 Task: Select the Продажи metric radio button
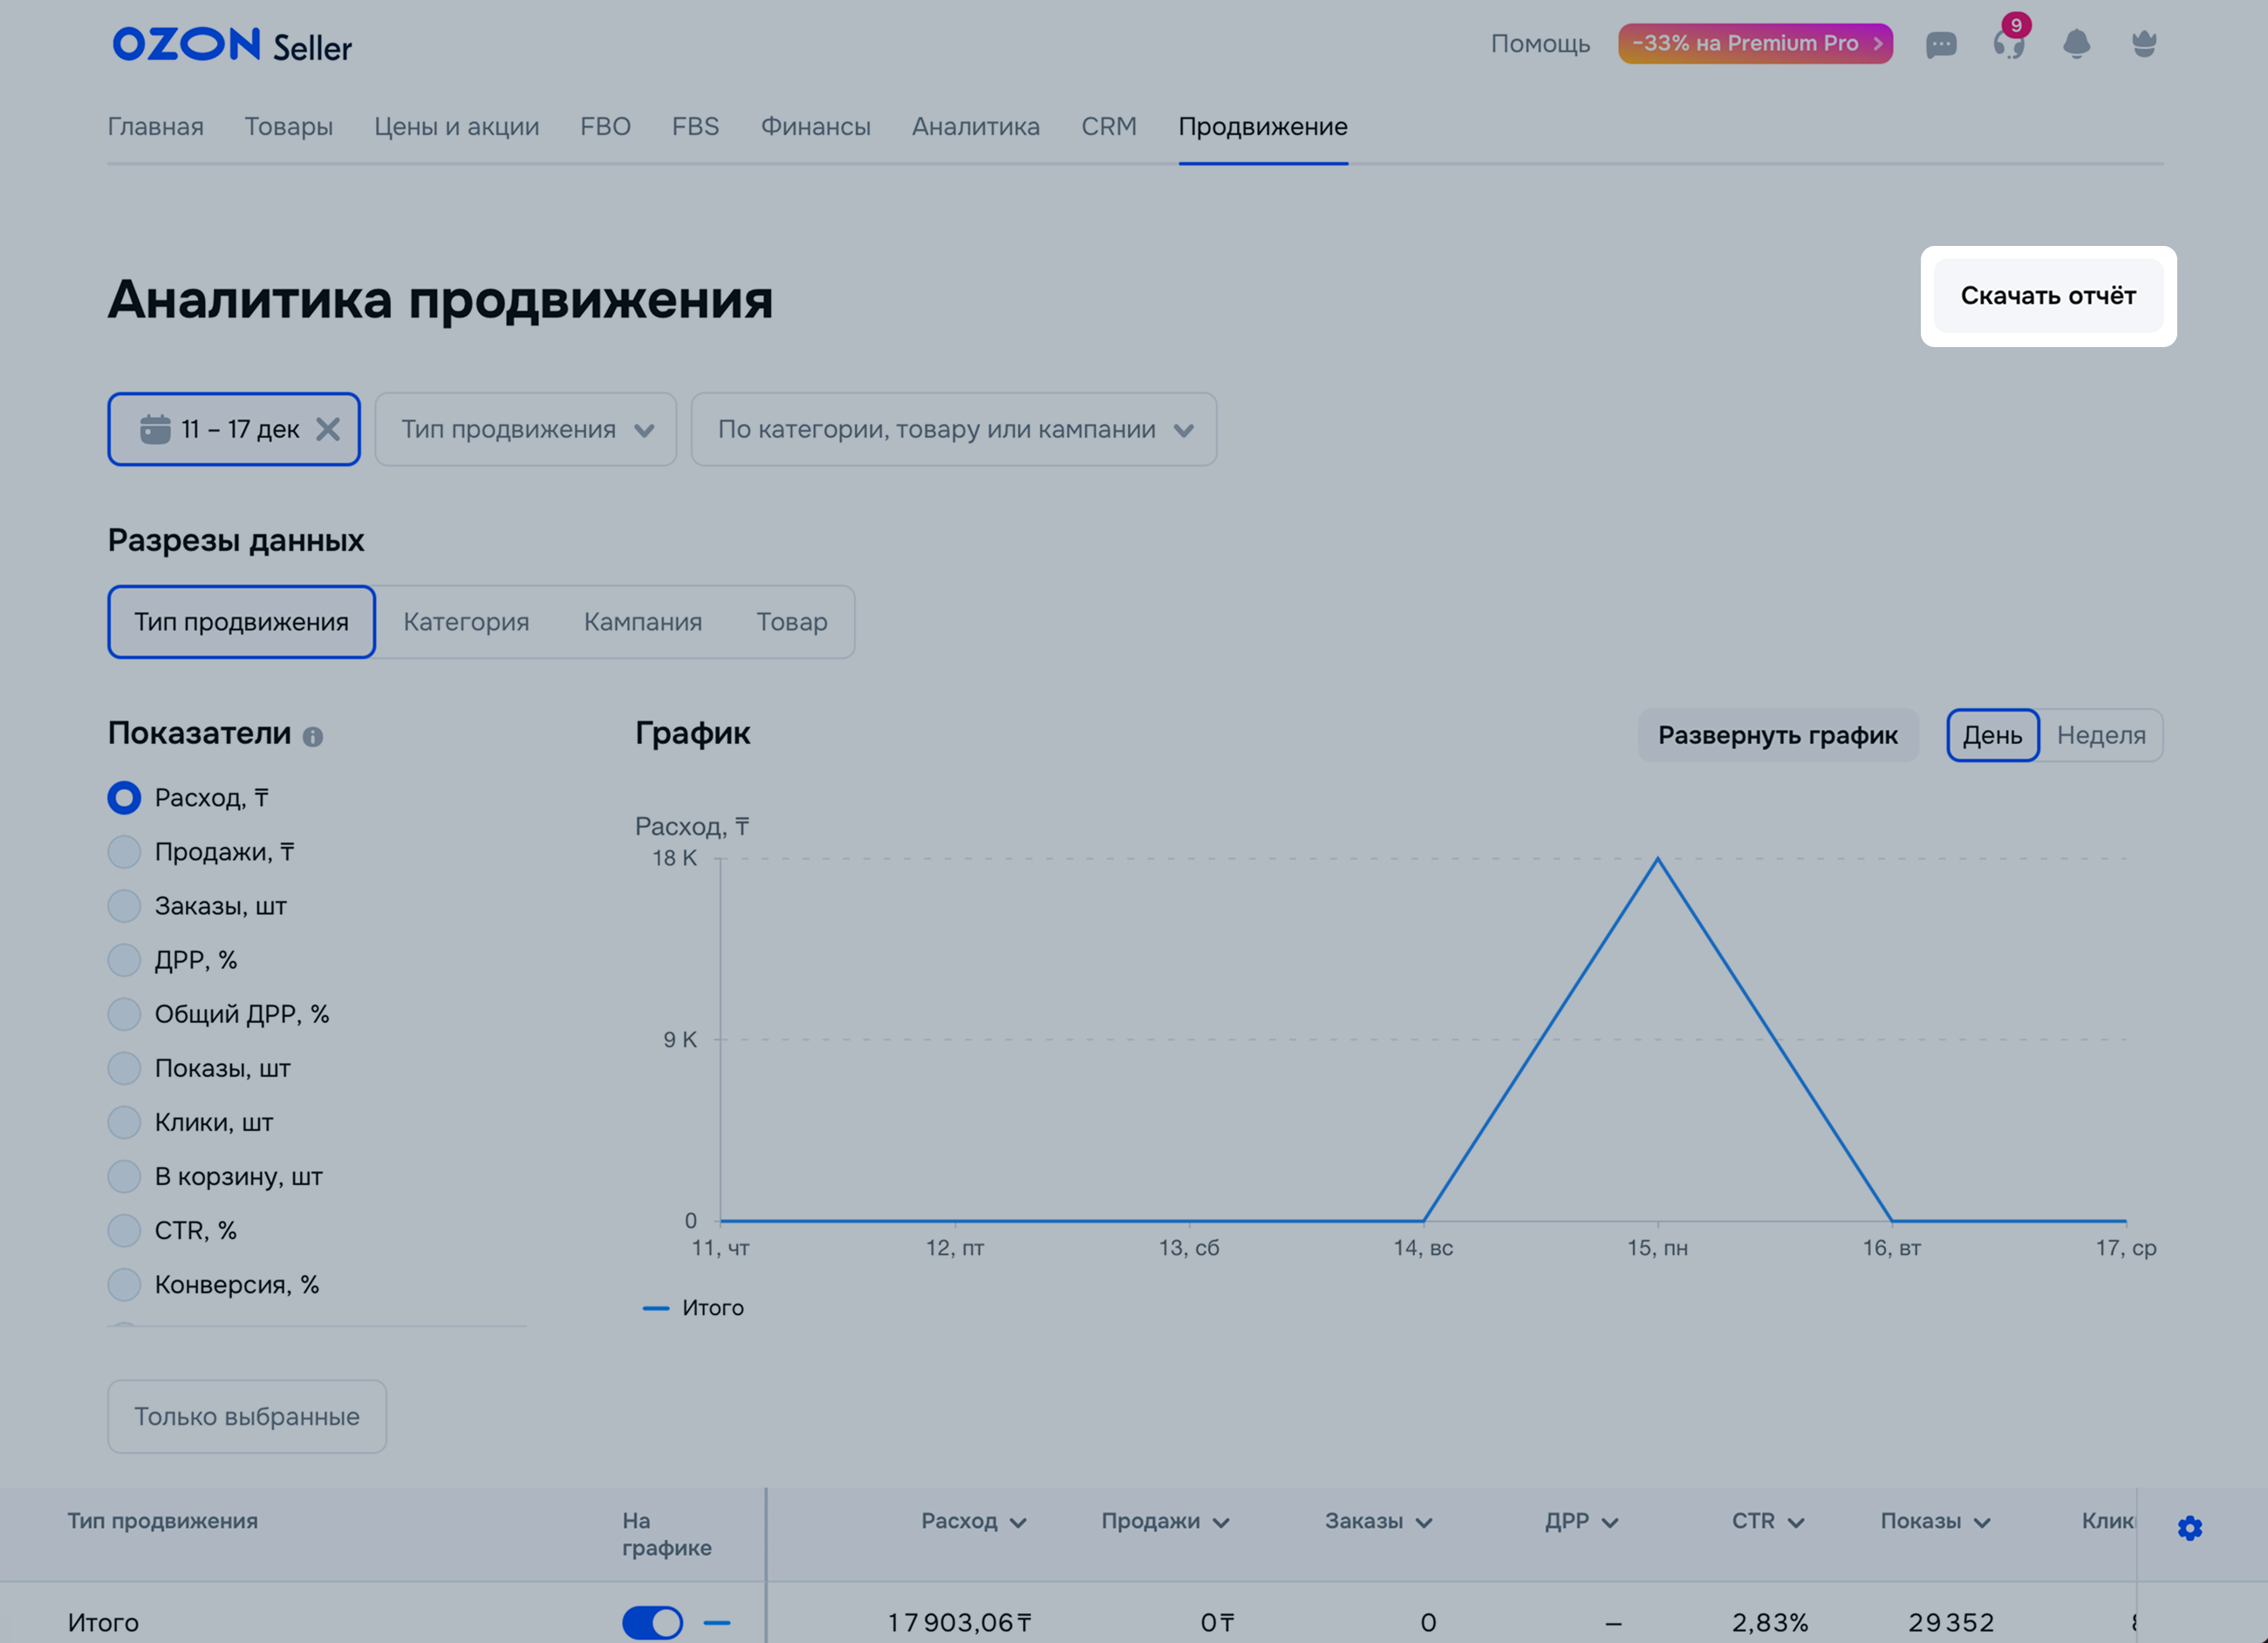coord(124,852)
